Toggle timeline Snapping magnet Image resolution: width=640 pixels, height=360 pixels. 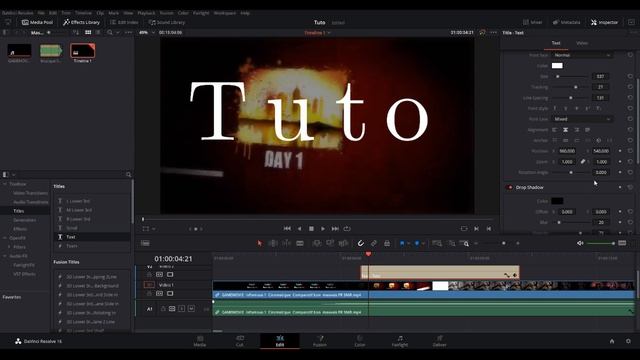pyautogui.click(x=360, y=243)
